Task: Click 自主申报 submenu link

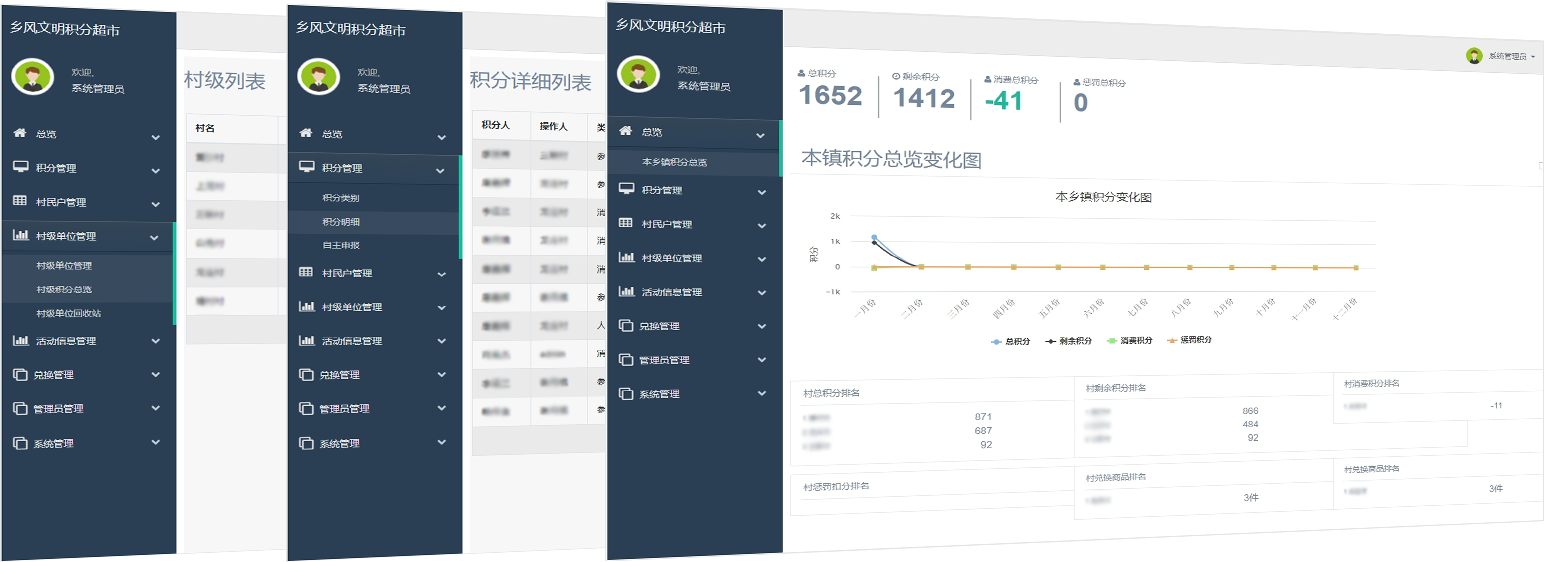Action: click(x=341, y=244)
